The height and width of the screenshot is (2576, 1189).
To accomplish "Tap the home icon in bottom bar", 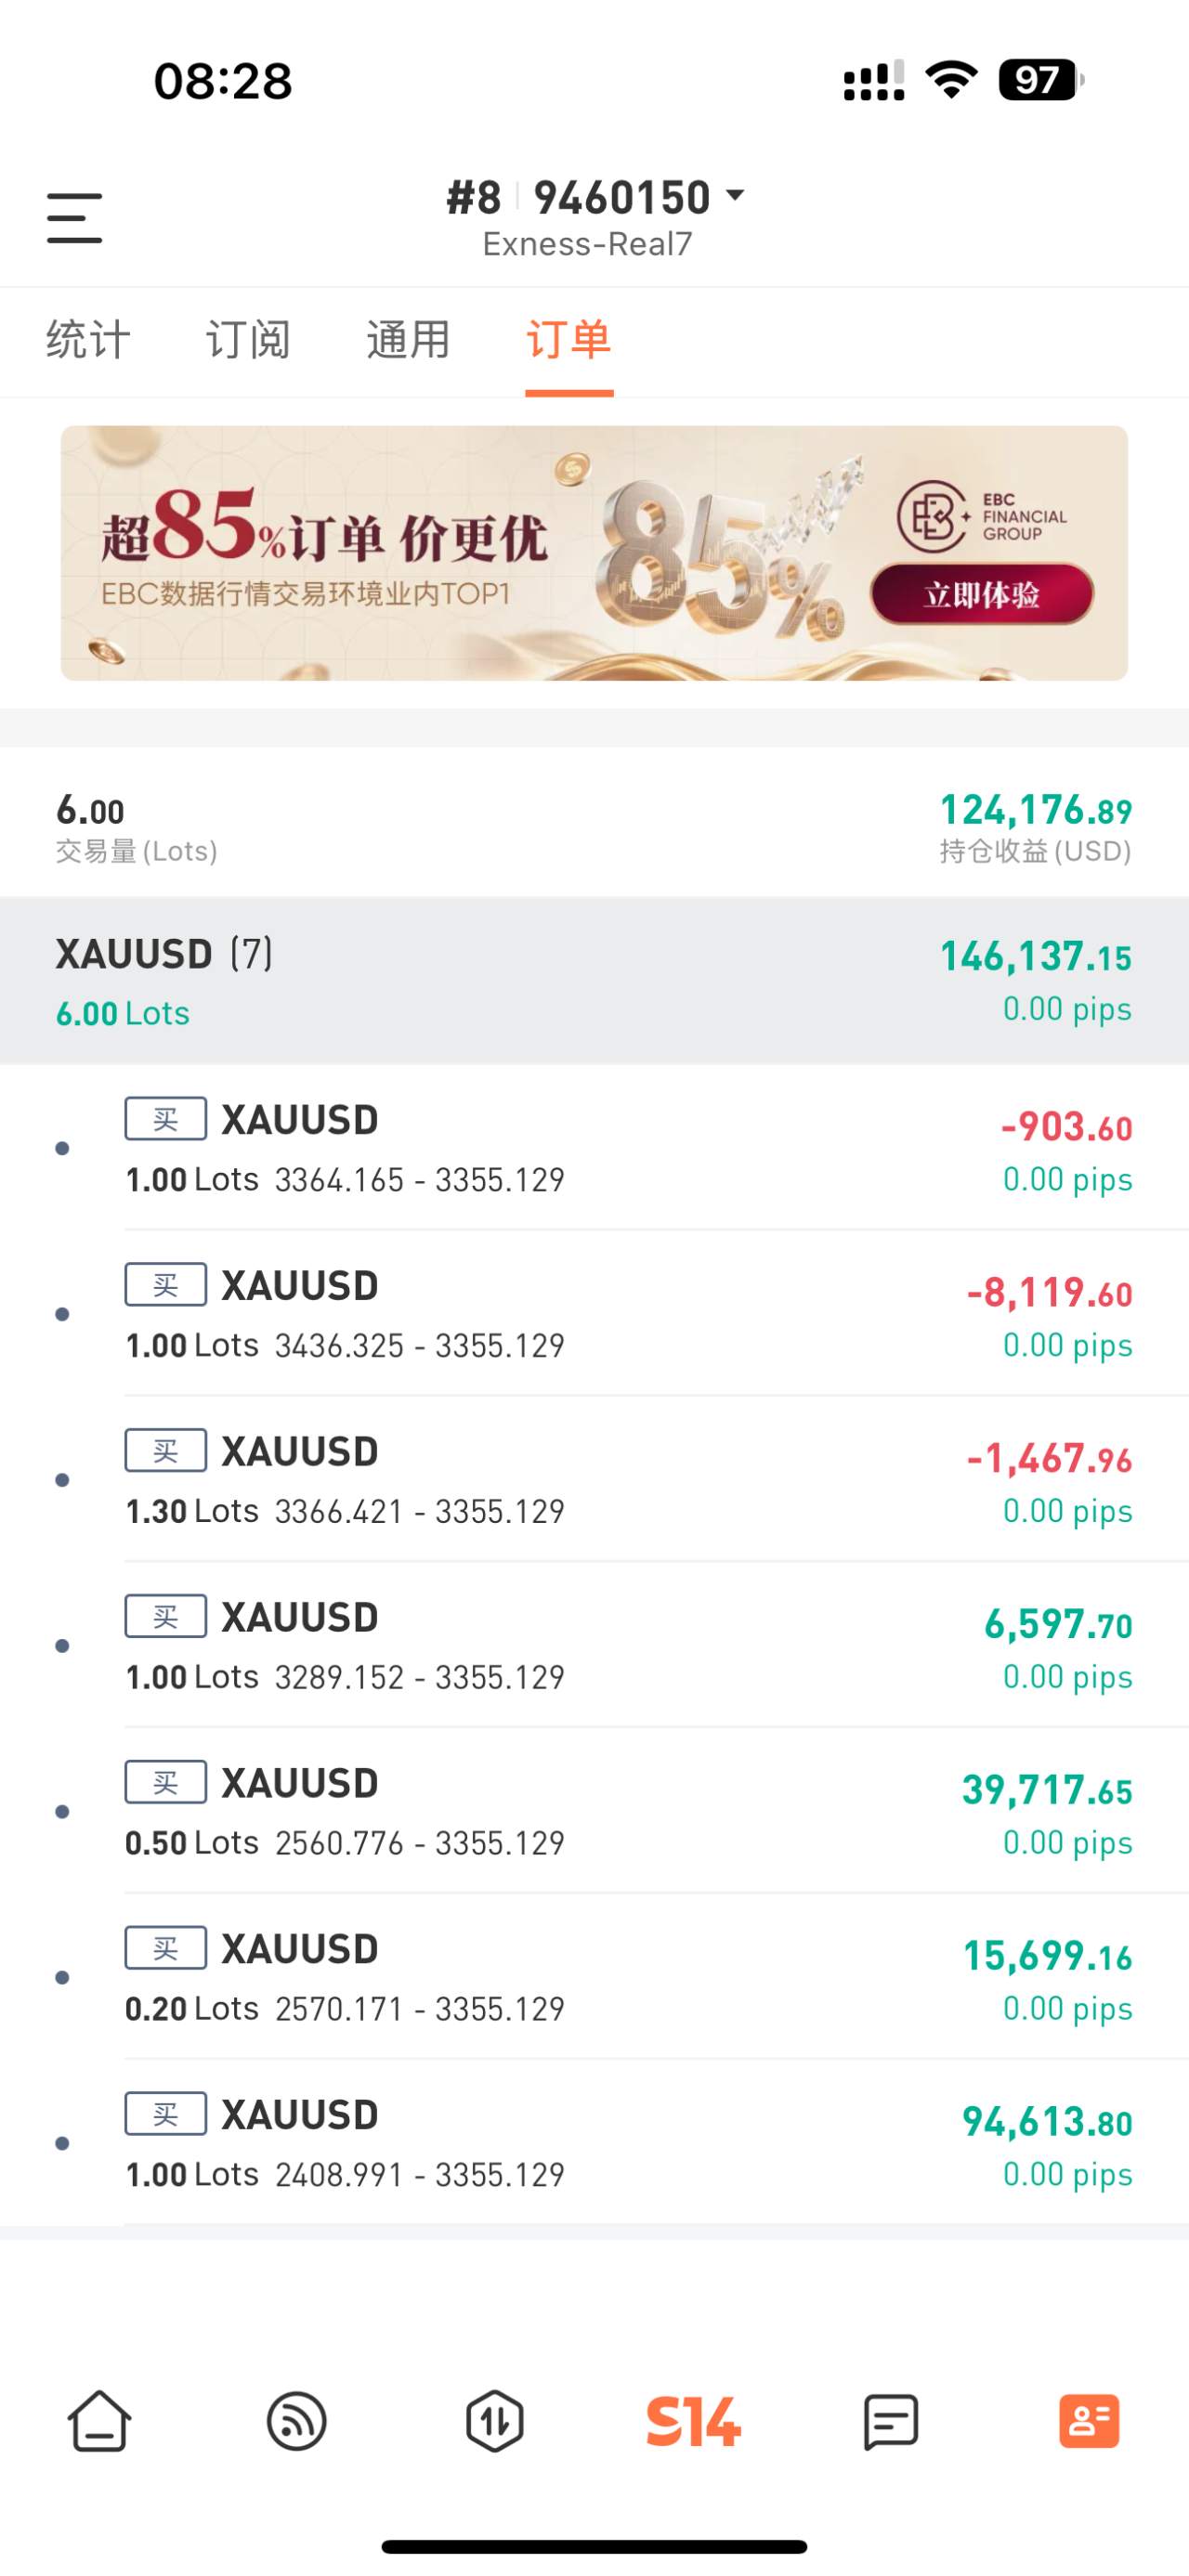I will coord(99,2421).
